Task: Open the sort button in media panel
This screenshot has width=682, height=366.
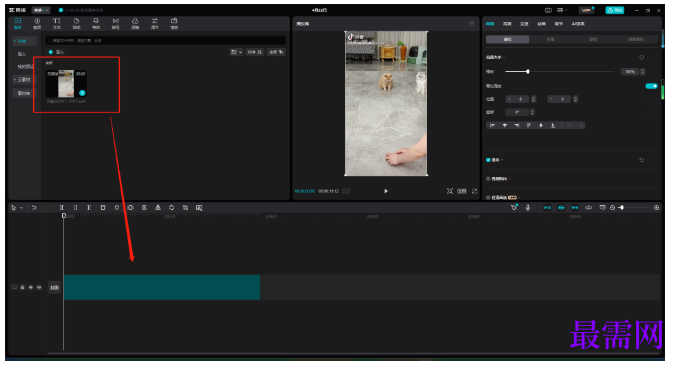Action: click(255, 52)
